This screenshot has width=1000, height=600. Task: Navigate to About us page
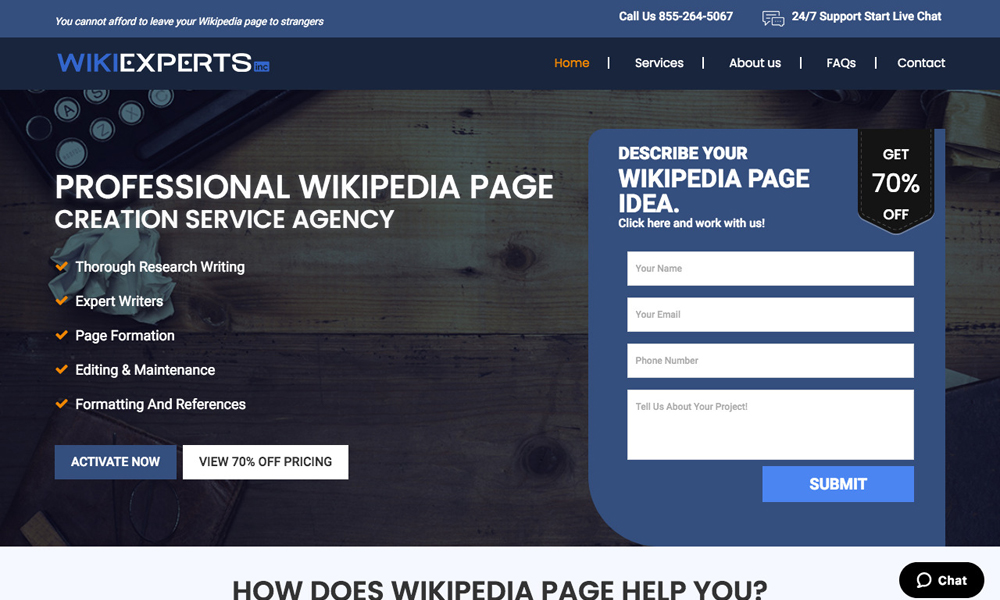754,63
